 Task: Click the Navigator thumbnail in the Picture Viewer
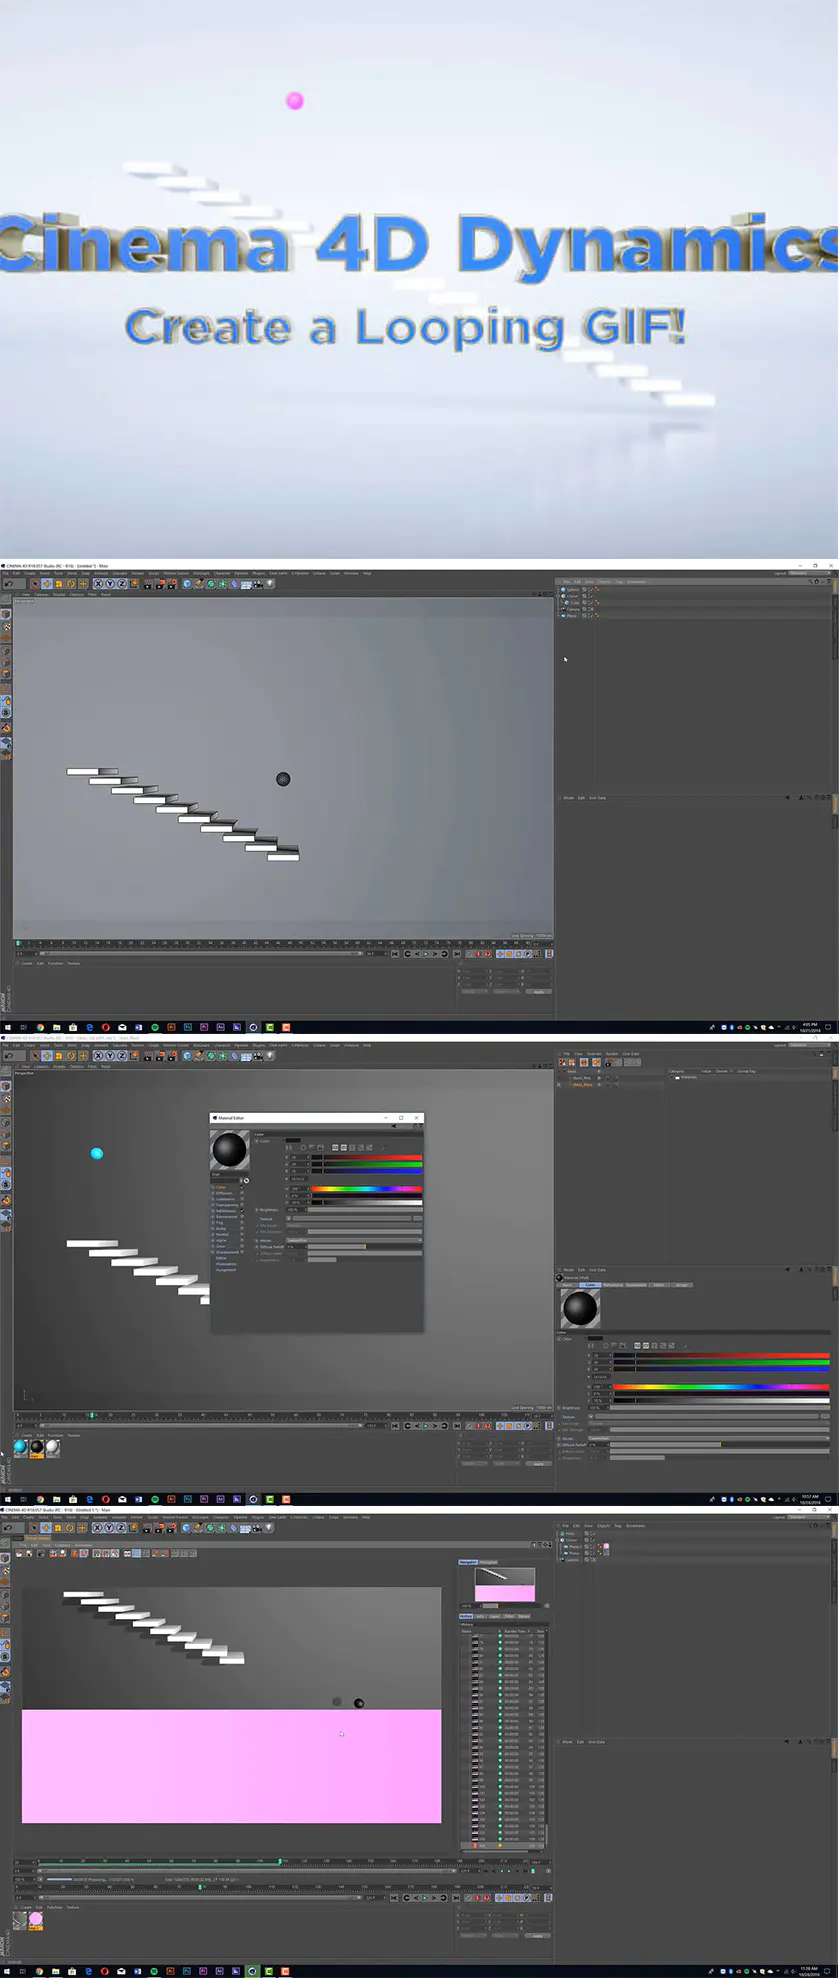pyautogui.click(x=505, y=1585)
